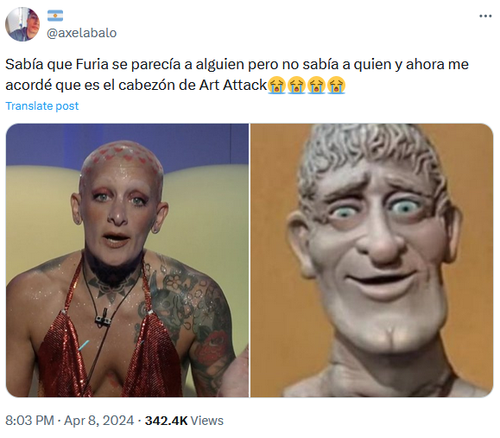The width and height of the screenshot is (500, 438).
Task: Click the Apr 8, 2024 date
Action: coord(99,420)
